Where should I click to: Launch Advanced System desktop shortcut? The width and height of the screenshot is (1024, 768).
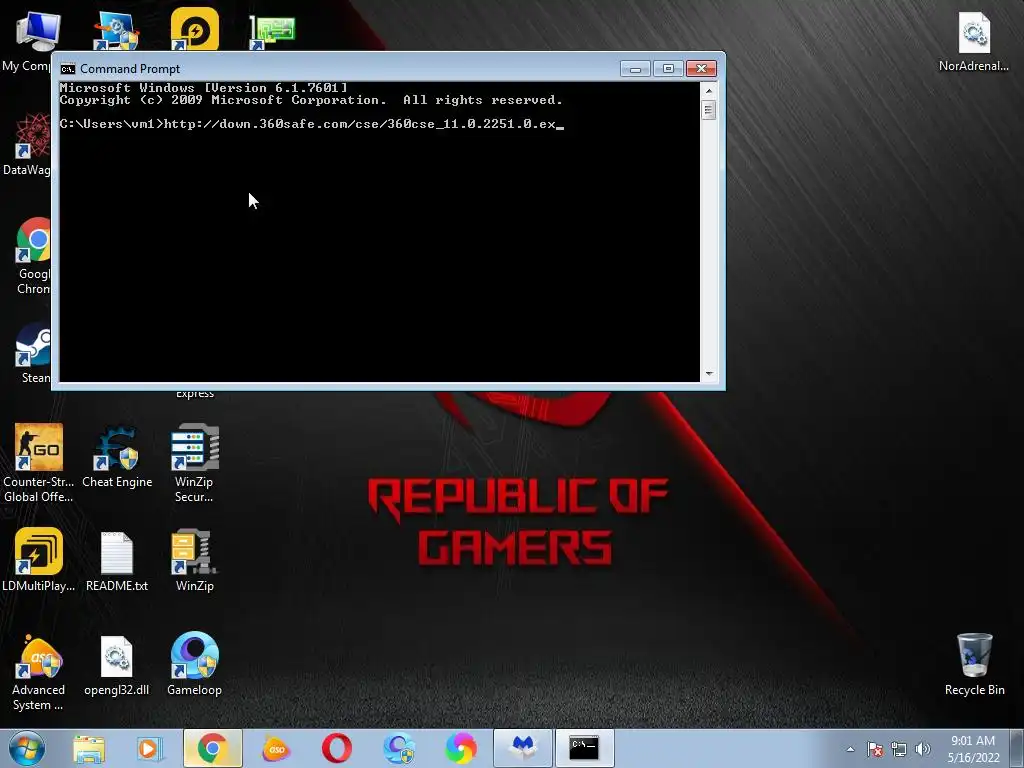pyautogui.click(x=39, y=656)
